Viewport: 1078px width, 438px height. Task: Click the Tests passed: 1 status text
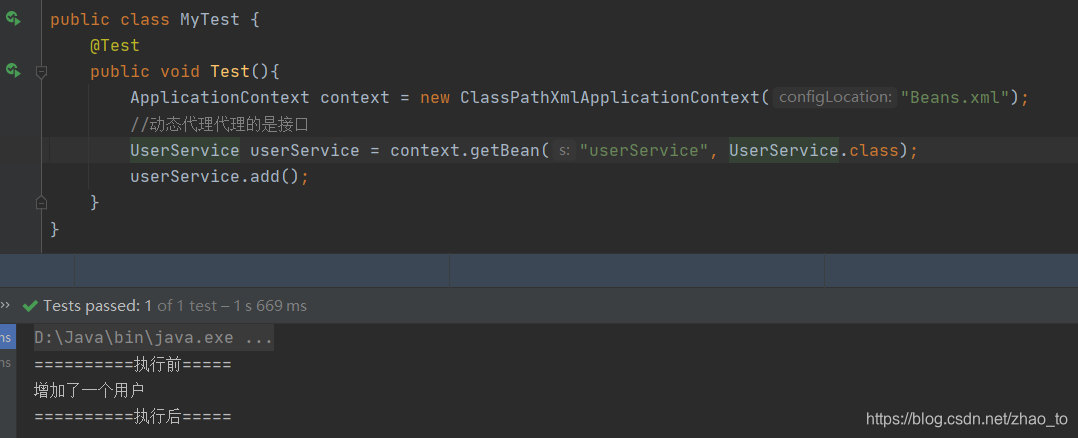coord(98,305)
